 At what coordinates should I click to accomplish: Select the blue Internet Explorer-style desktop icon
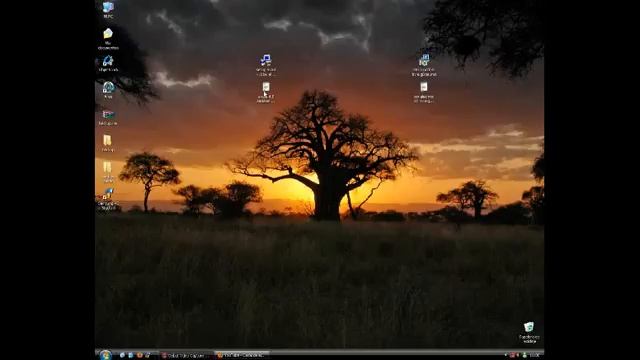(108, 64)
